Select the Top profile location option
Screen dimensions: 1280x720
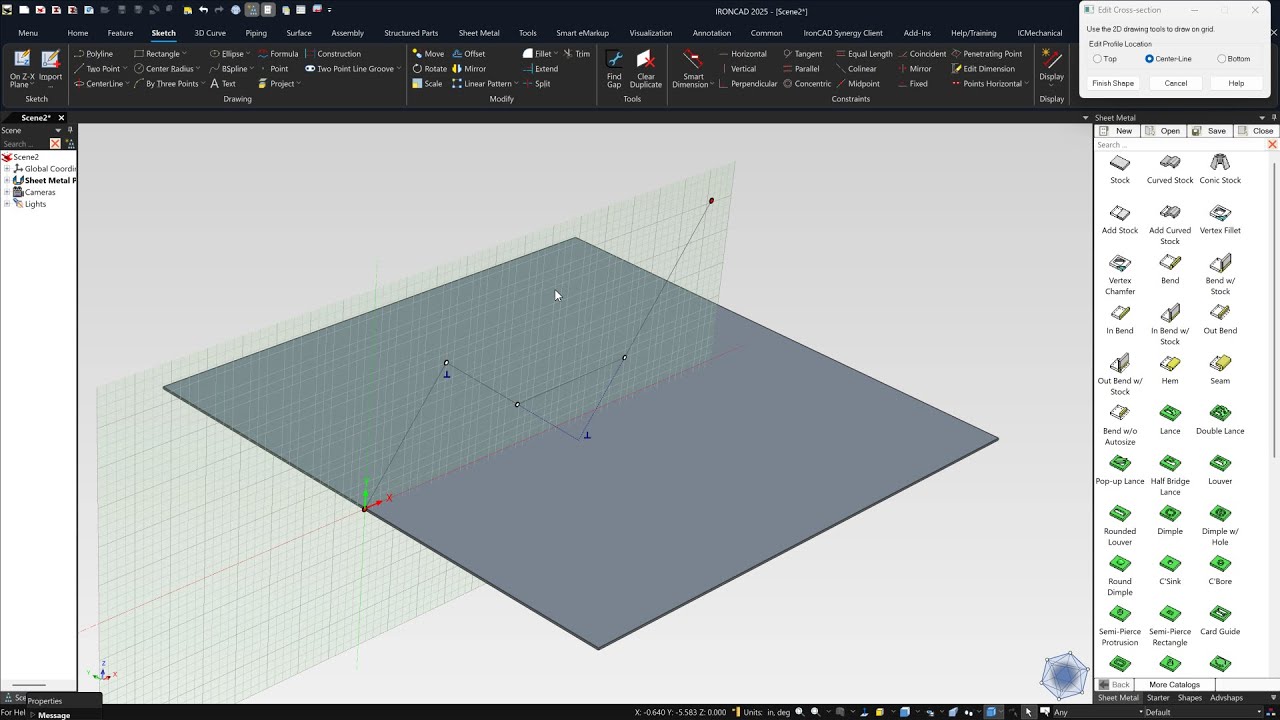[1105, 59]
